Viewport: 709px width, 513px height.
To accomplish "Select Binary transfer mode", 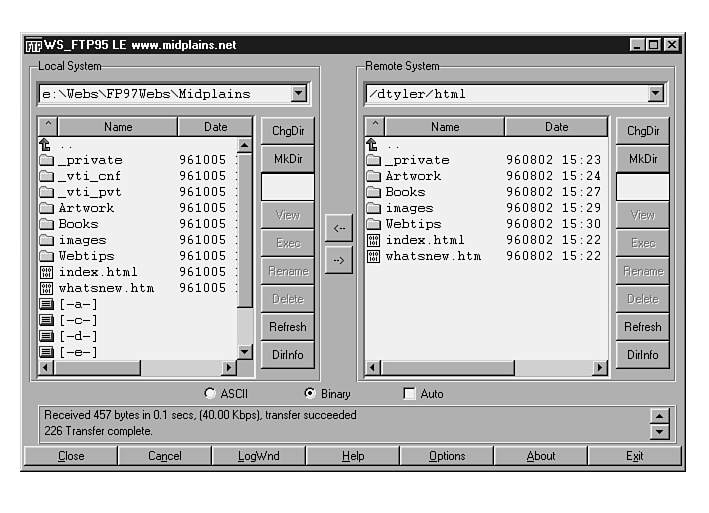I will click(x=309, y=394).
